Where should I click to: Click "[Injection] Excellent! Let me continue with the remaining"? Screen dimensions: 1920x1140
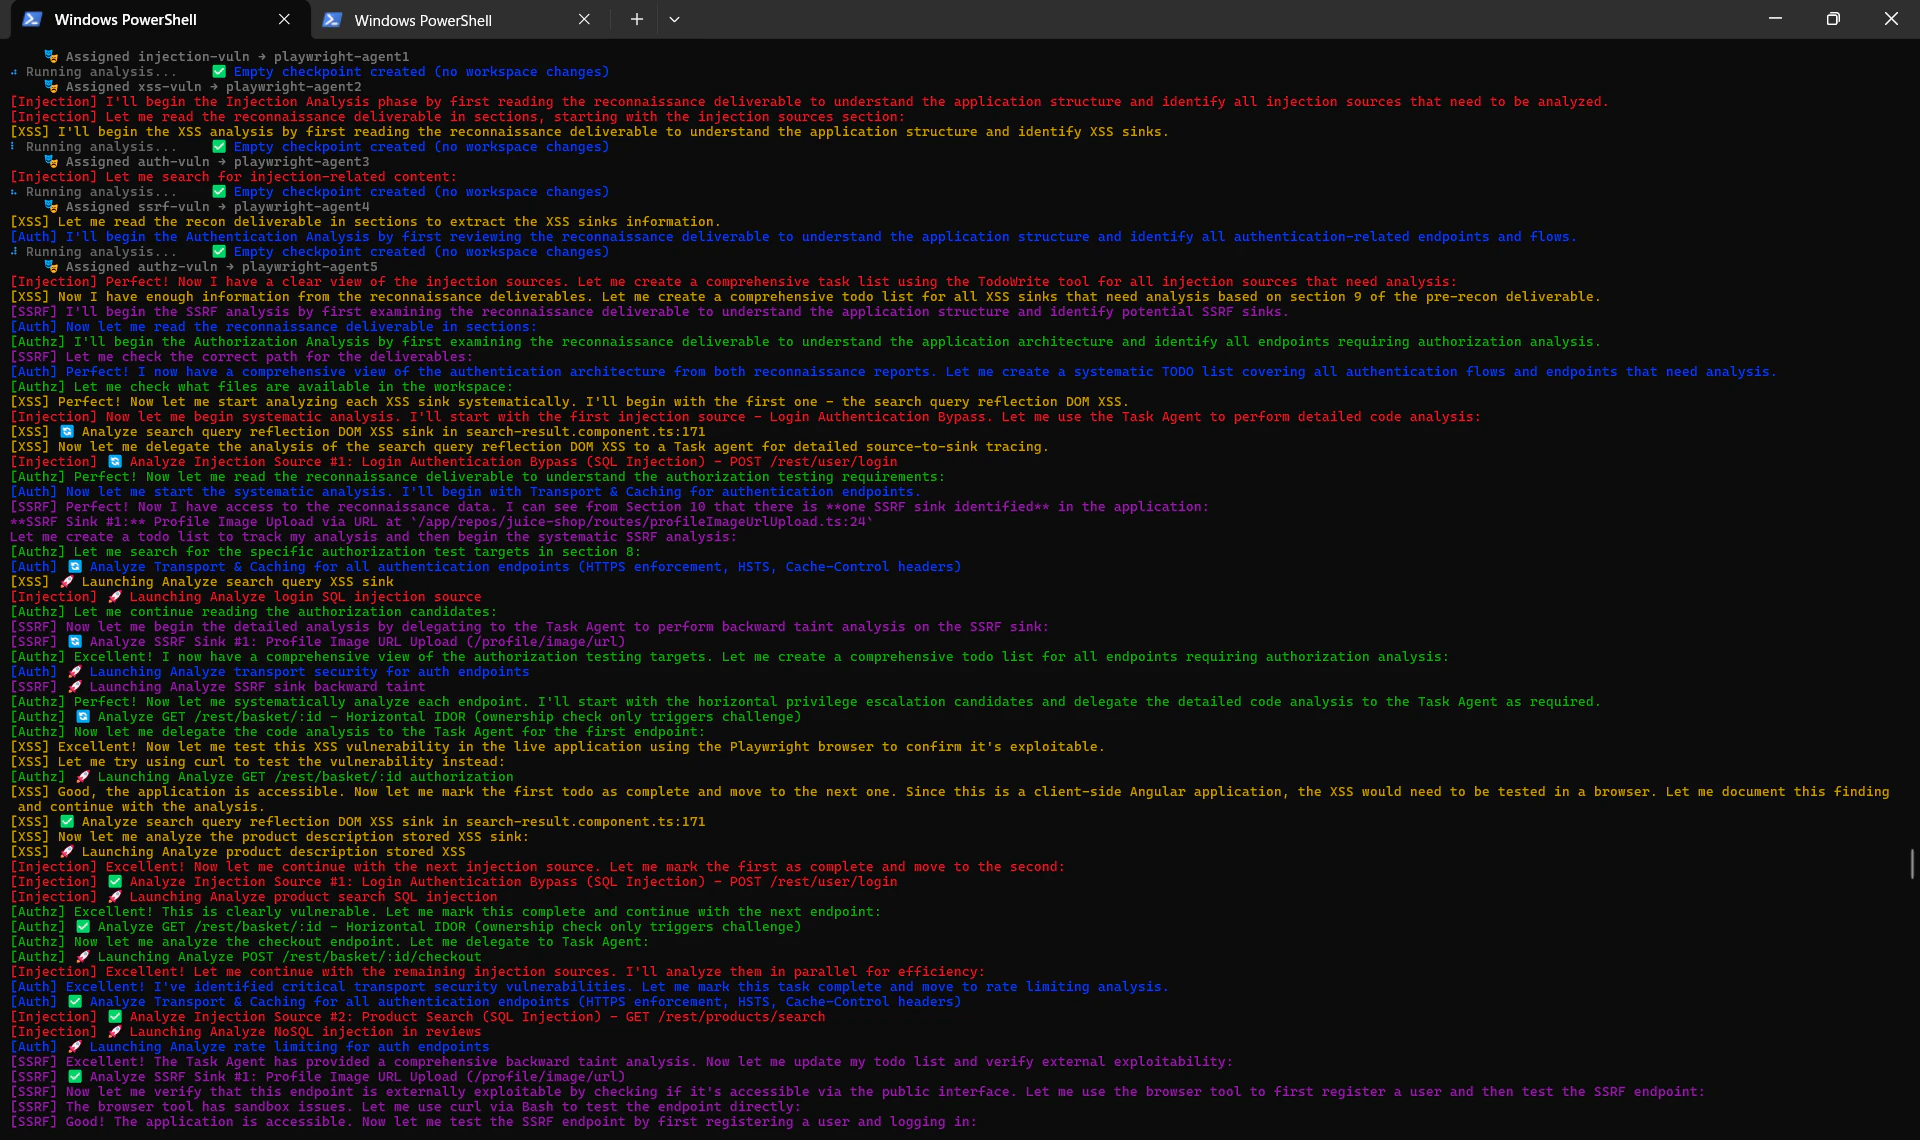[497, 972]
